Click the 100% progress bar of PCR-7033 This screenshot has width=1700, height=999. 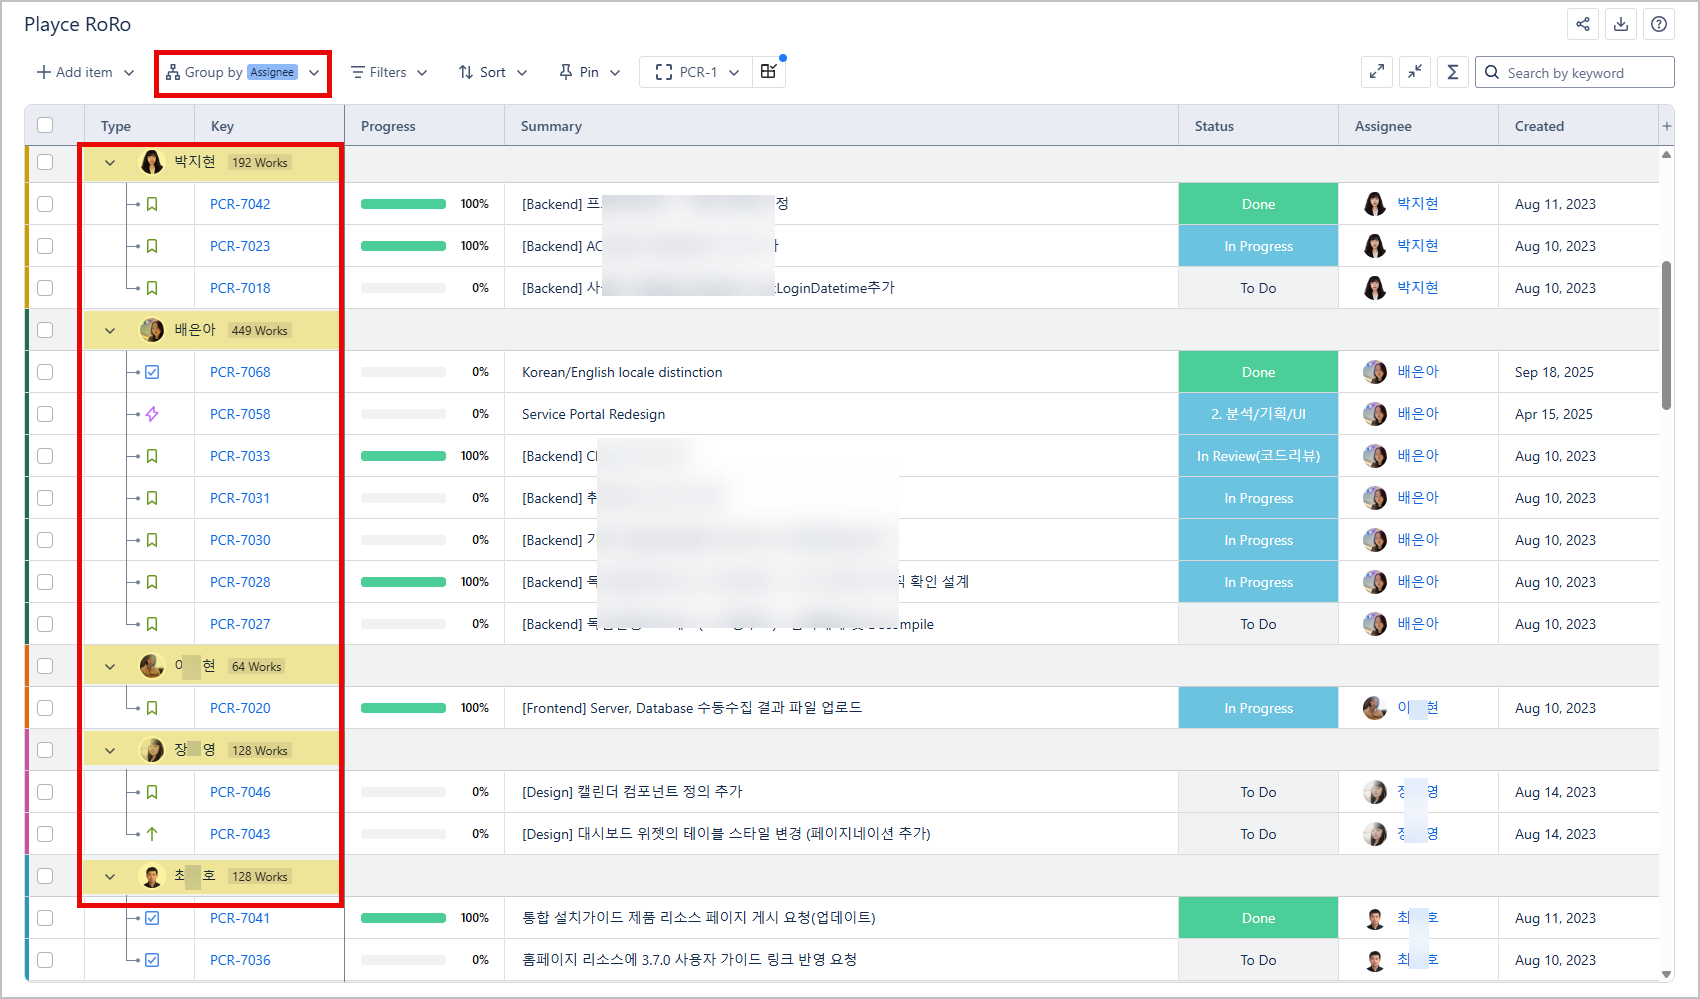[x=403, y=455]
